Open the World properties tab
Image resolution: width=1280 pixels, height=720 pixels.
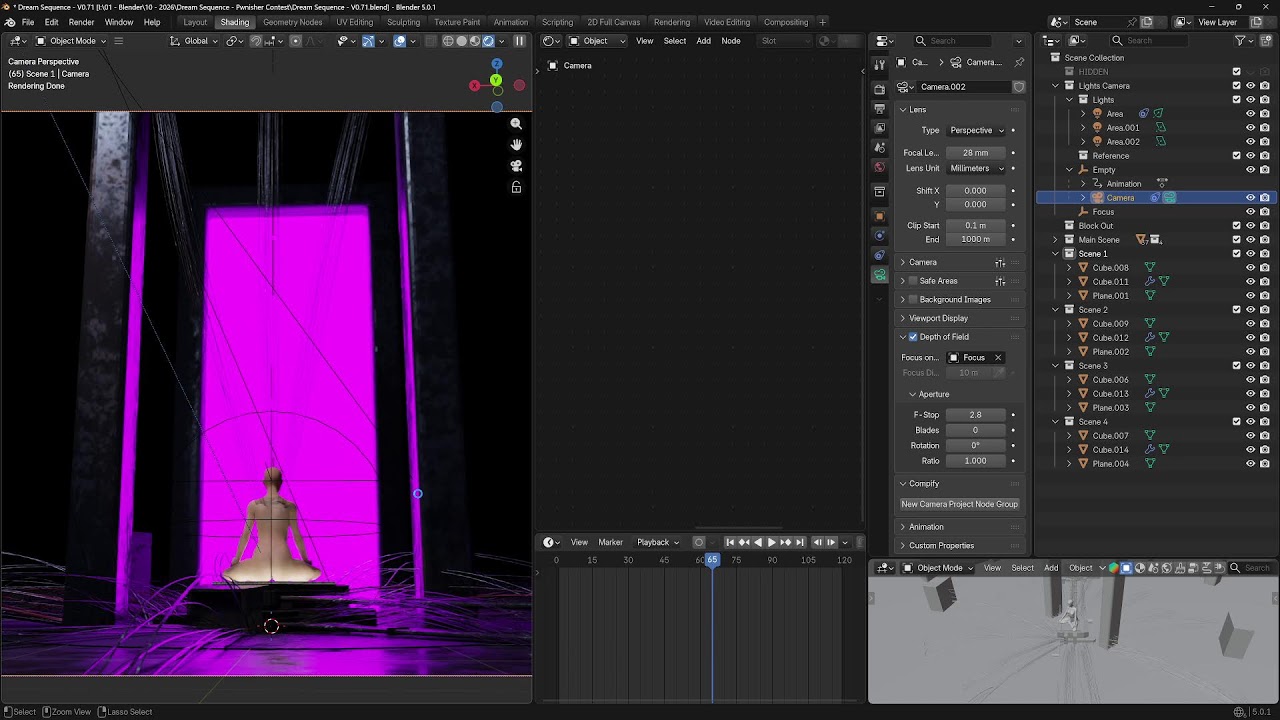click(x=879, y=167)
